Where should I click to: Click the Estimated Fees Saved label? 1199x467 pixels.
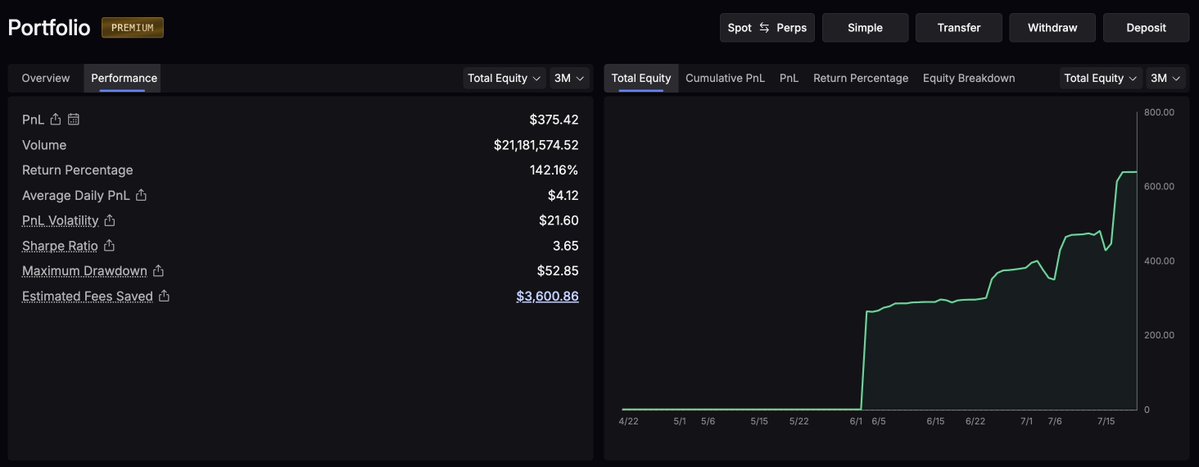point(87,296)
